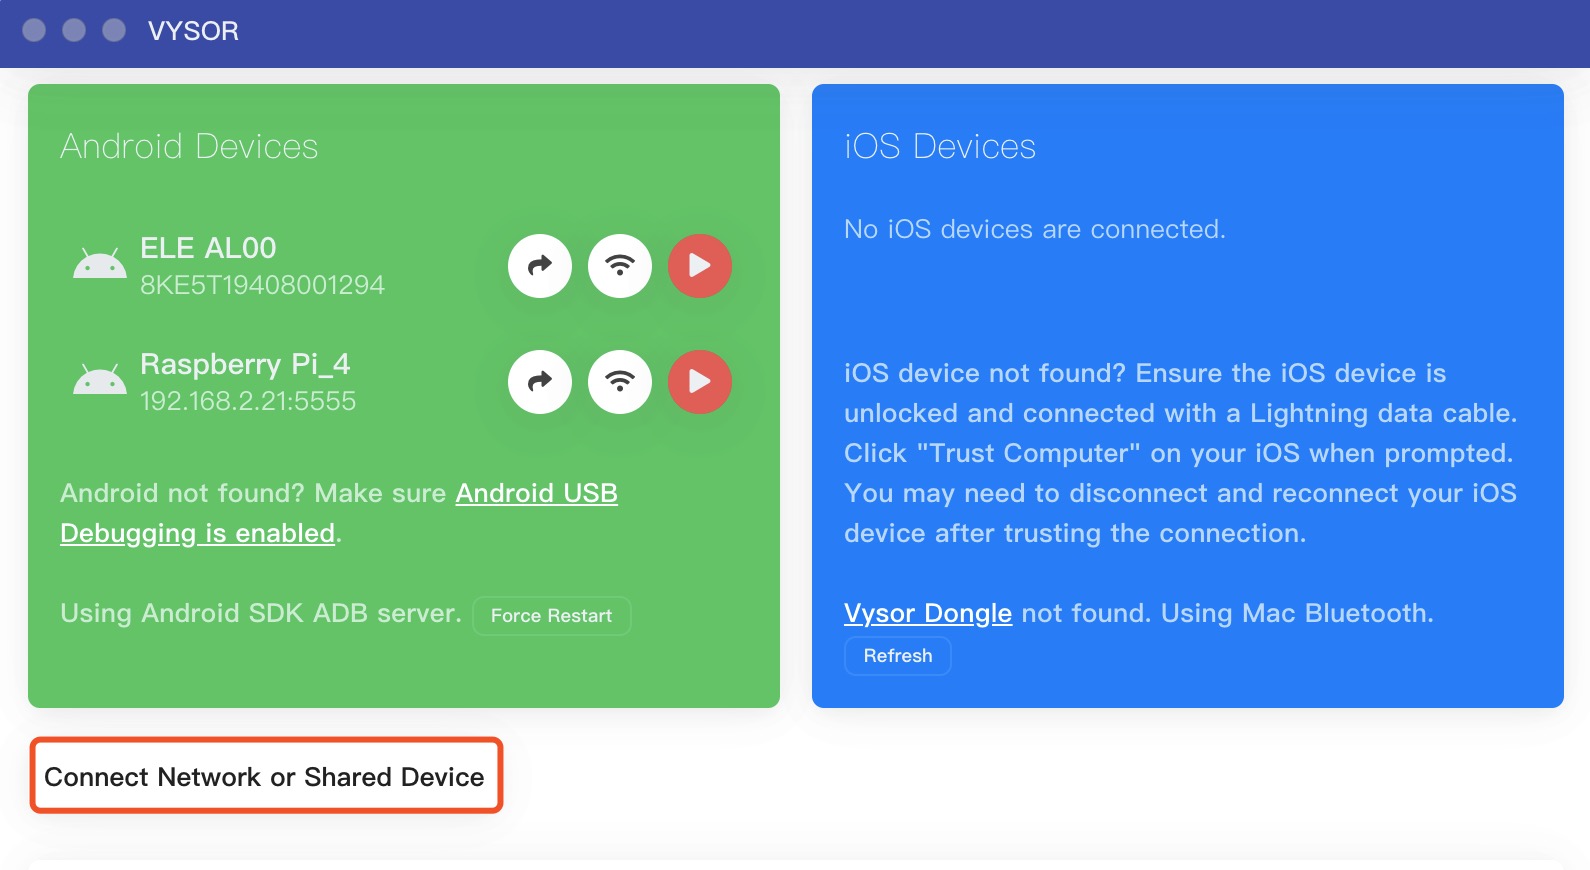Screen dimensions: 1590x870
Task: Click the Android robot icon beside Raspberry Pi_4
Action: (100, 380)
